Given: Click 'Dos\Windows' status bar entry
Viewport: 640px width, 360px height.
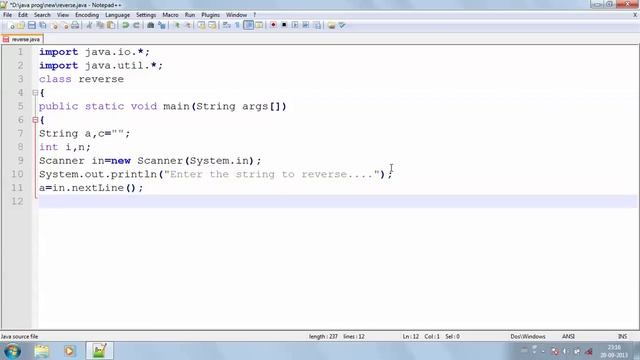Looking at the screenshot, I should coord(528,337).
